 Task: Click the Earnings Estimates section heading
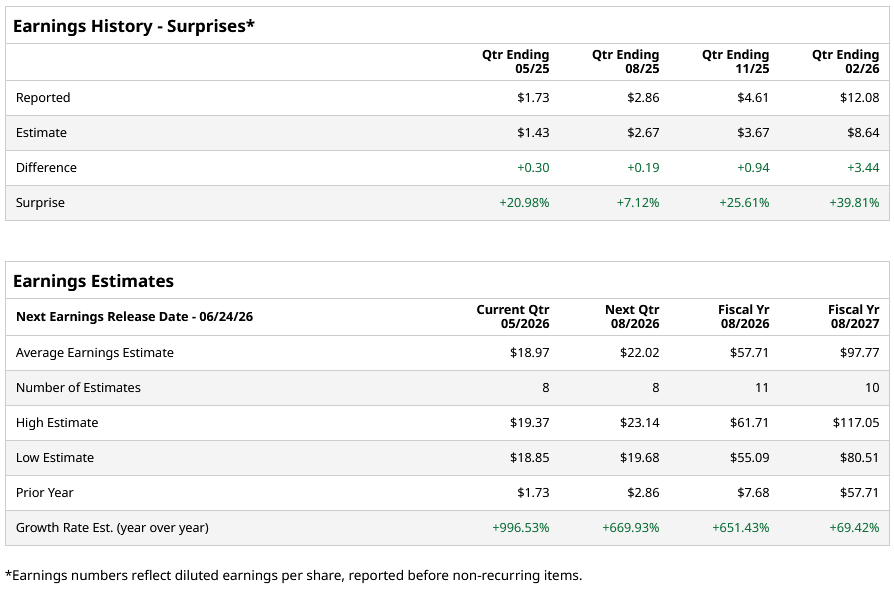93,281
